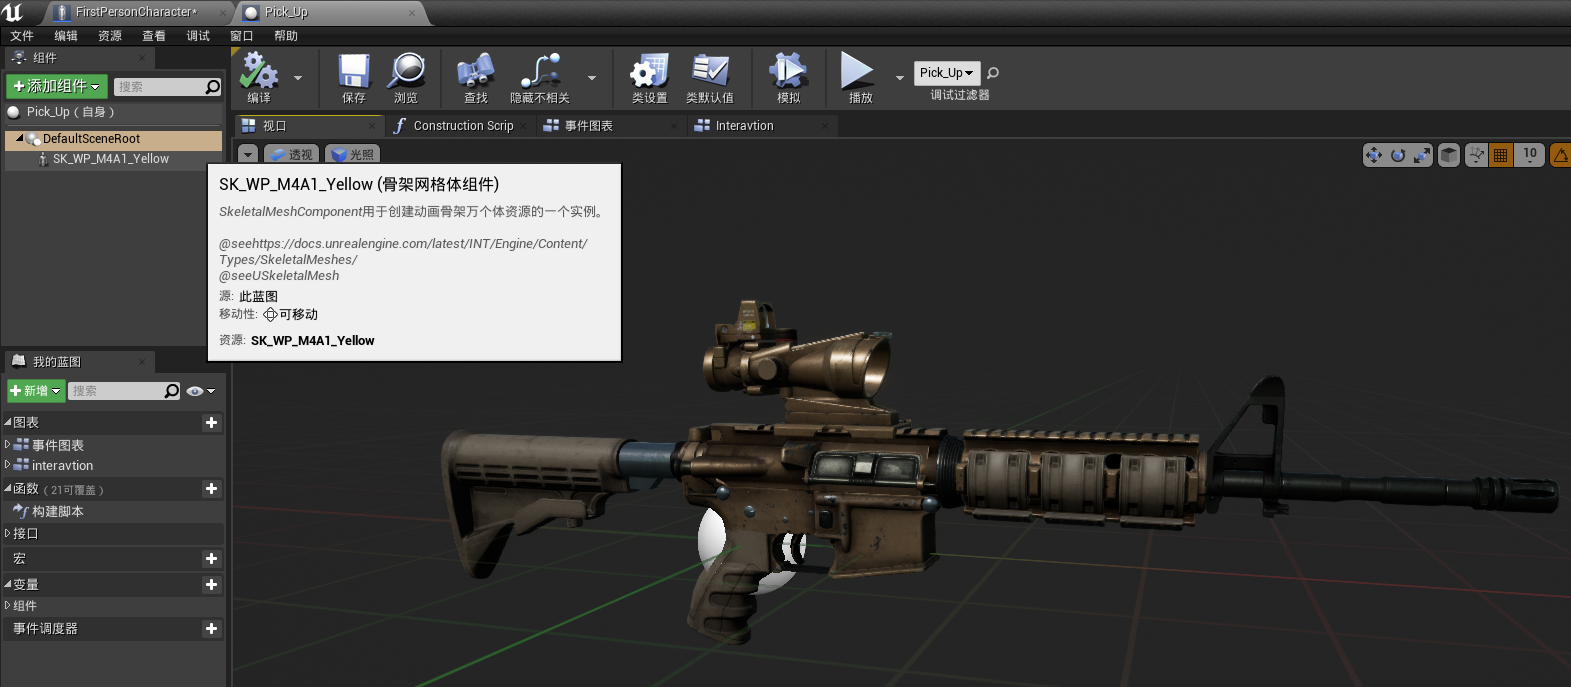Toggle 隐藏不相关 hide unrelated icon
The height and width of the screenshot is (687, 1571).
click(x=540, y=77)
